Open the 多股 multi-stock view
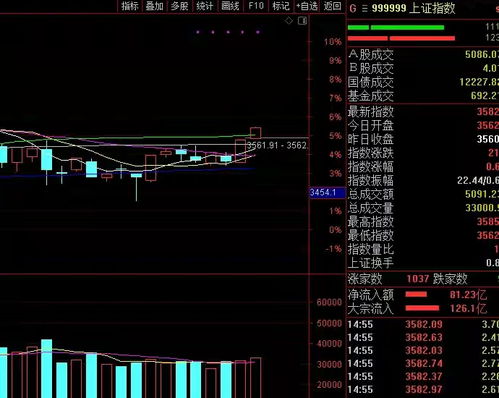The height and width of the screenshot is (398, 499). (179, 6)
